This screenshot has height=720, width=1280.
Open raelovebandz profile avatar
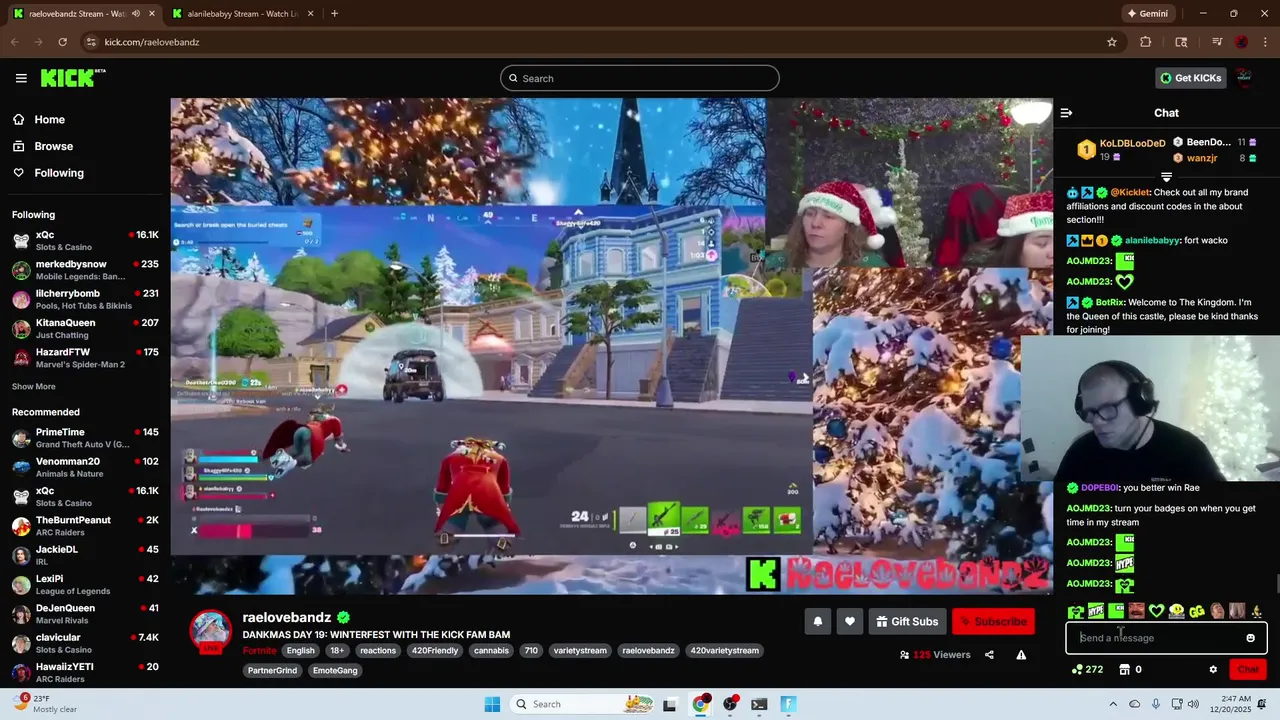(211, 631)
